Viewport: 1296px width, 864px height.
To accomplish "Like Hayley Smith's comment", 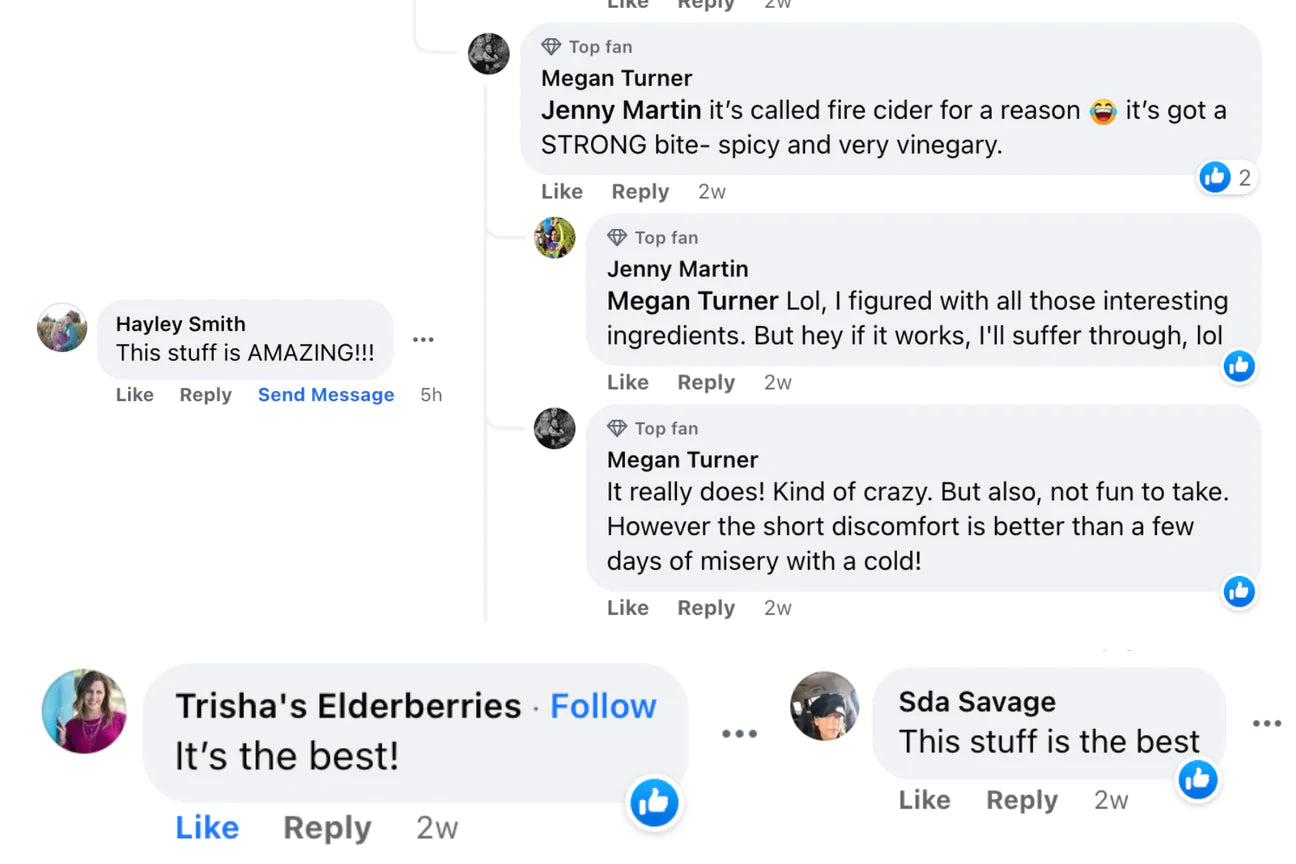I will pyautogui.click(x=134, y=394).
